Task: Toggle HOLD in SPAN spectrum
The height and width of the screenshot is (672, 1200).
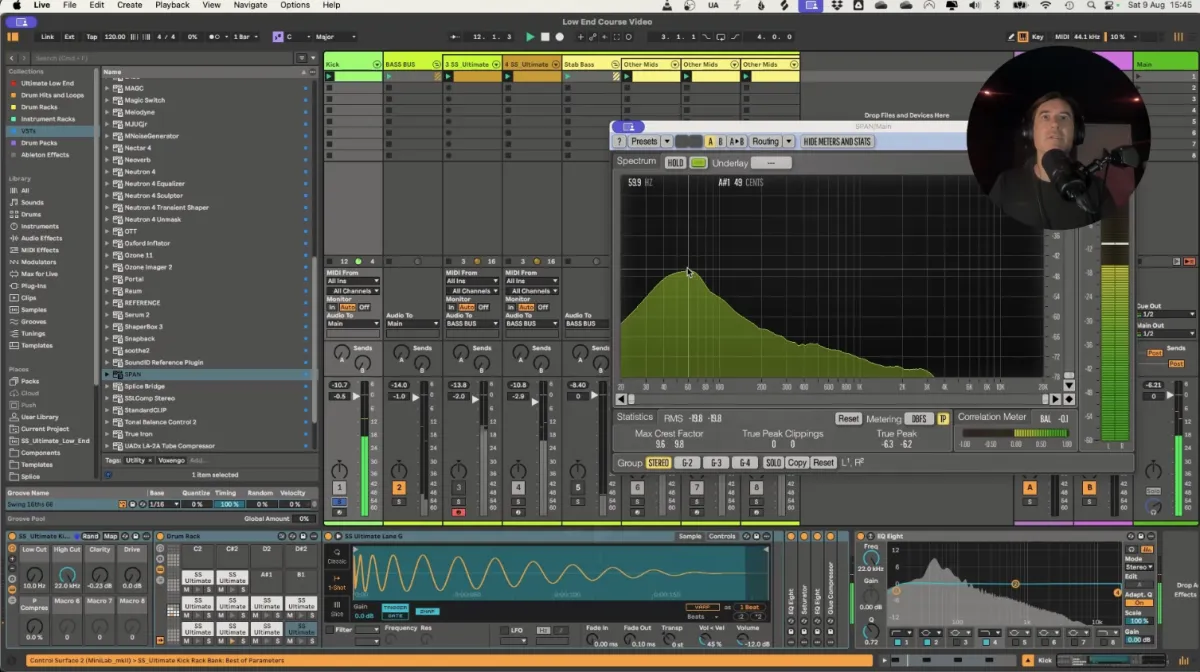Action: click(x=676, y=163)
